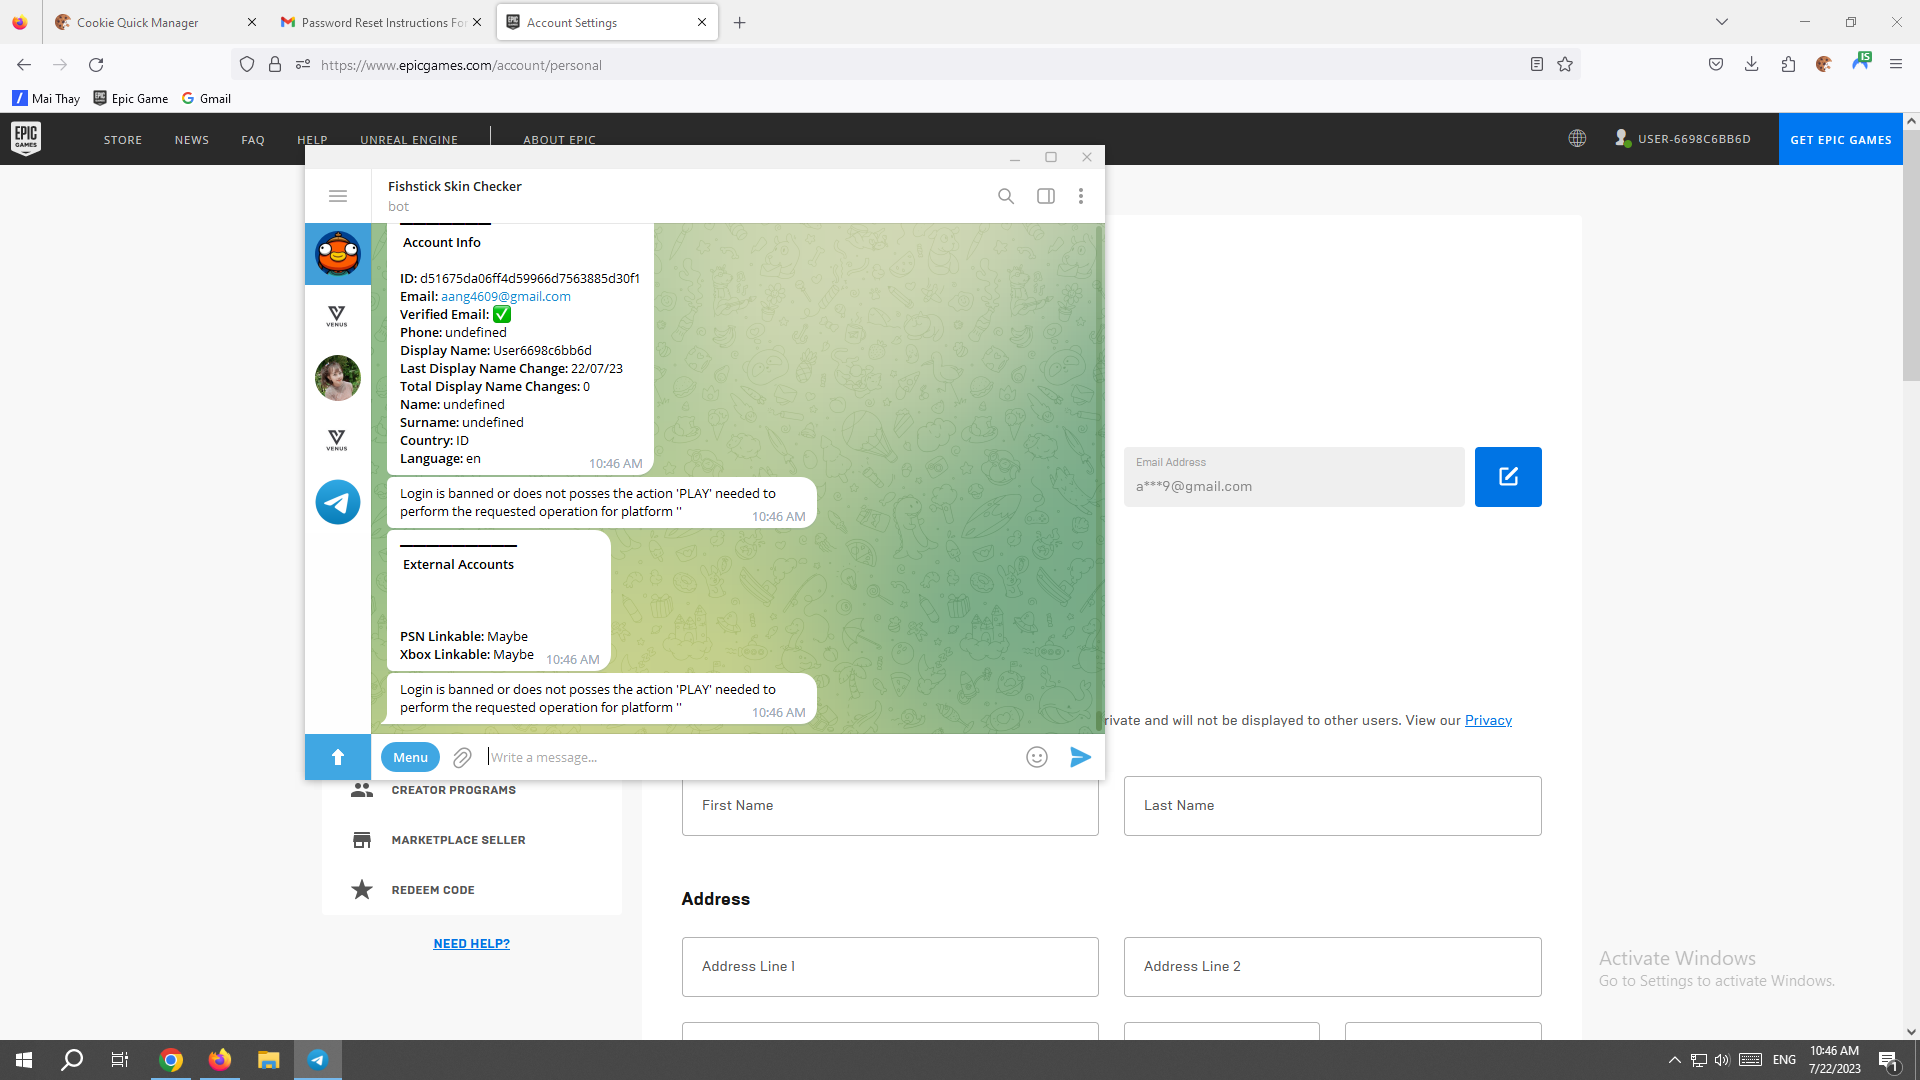This screenshot has width=1920, height=1080.
Task: Open Need Help link
Action: point(472,943)
